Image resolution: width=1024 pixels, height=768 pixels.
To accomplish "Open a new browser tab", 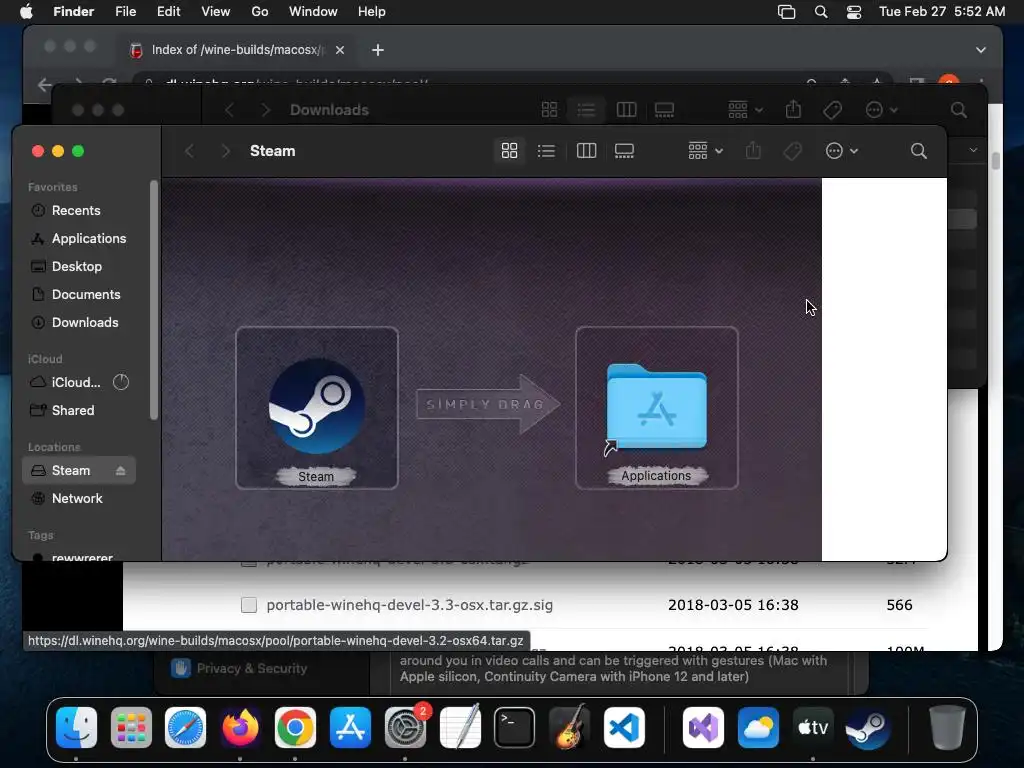I will click(377, 50).
